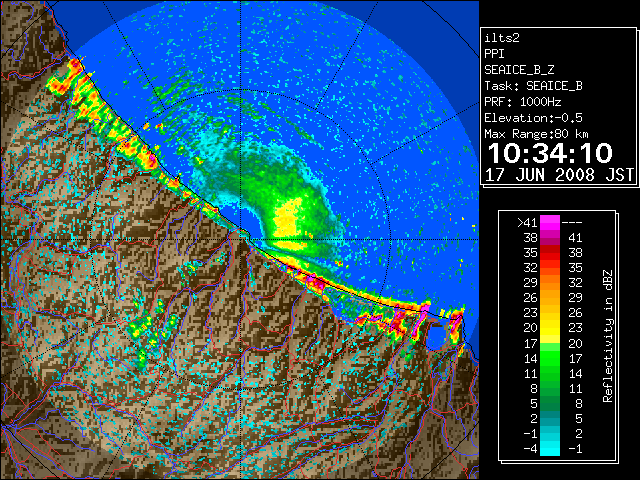640x480 pixels.
Task: Click the 'Max Range:80 km' text
Action: click(x=536, y=134)
